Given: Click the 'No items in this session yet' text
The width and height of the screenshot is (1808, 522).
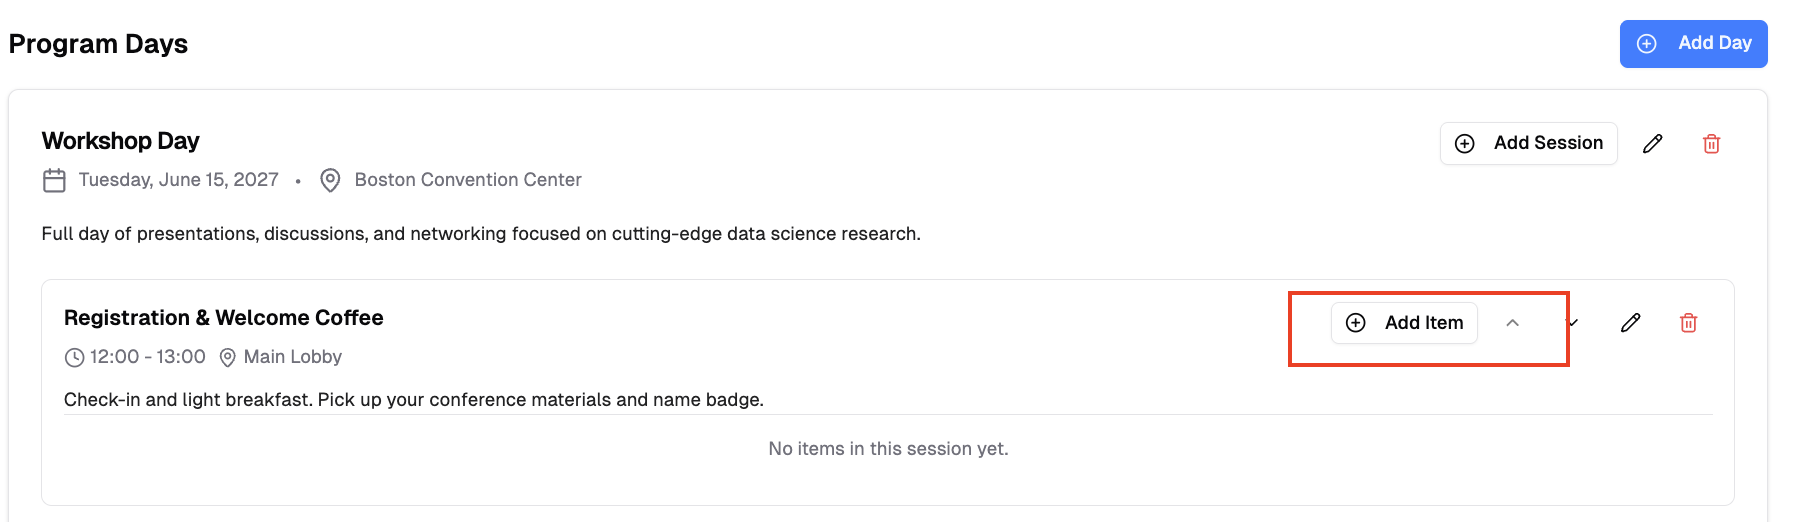Looking at the screenshot, I should pos(888,449).
